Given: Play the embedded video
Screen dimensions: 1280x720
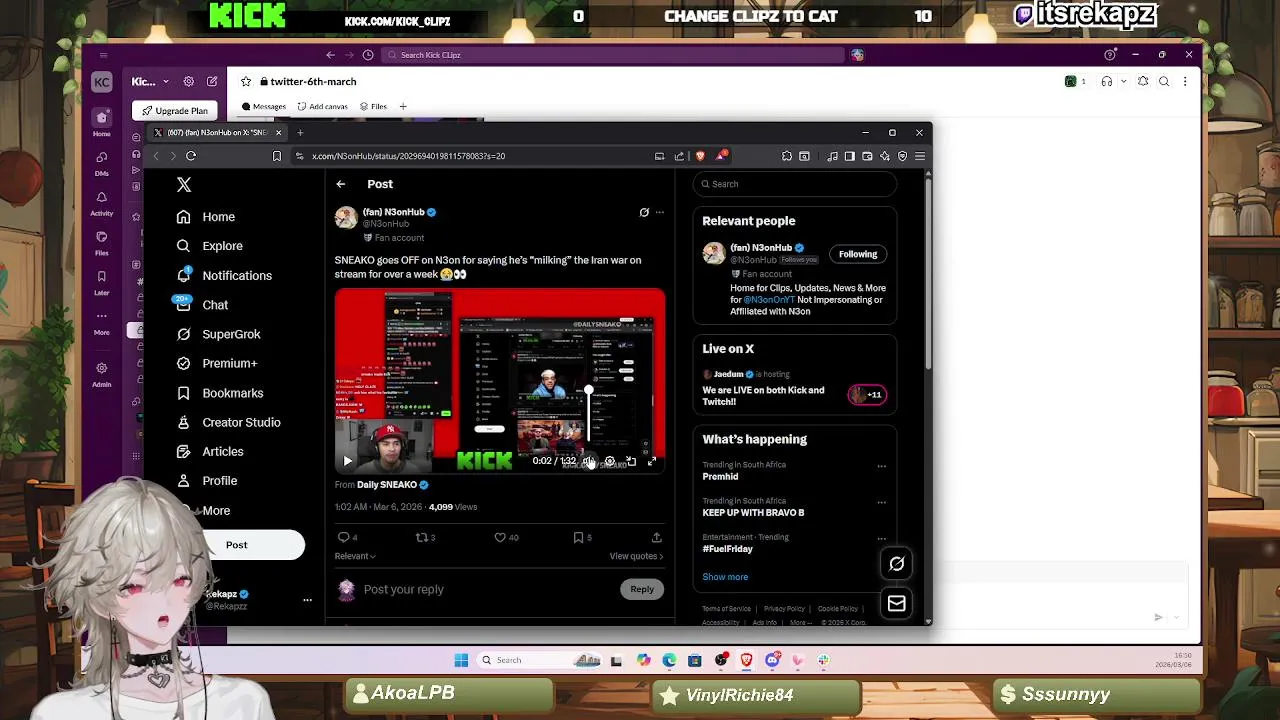Looking at the screenshot, I should coord(347,461).
